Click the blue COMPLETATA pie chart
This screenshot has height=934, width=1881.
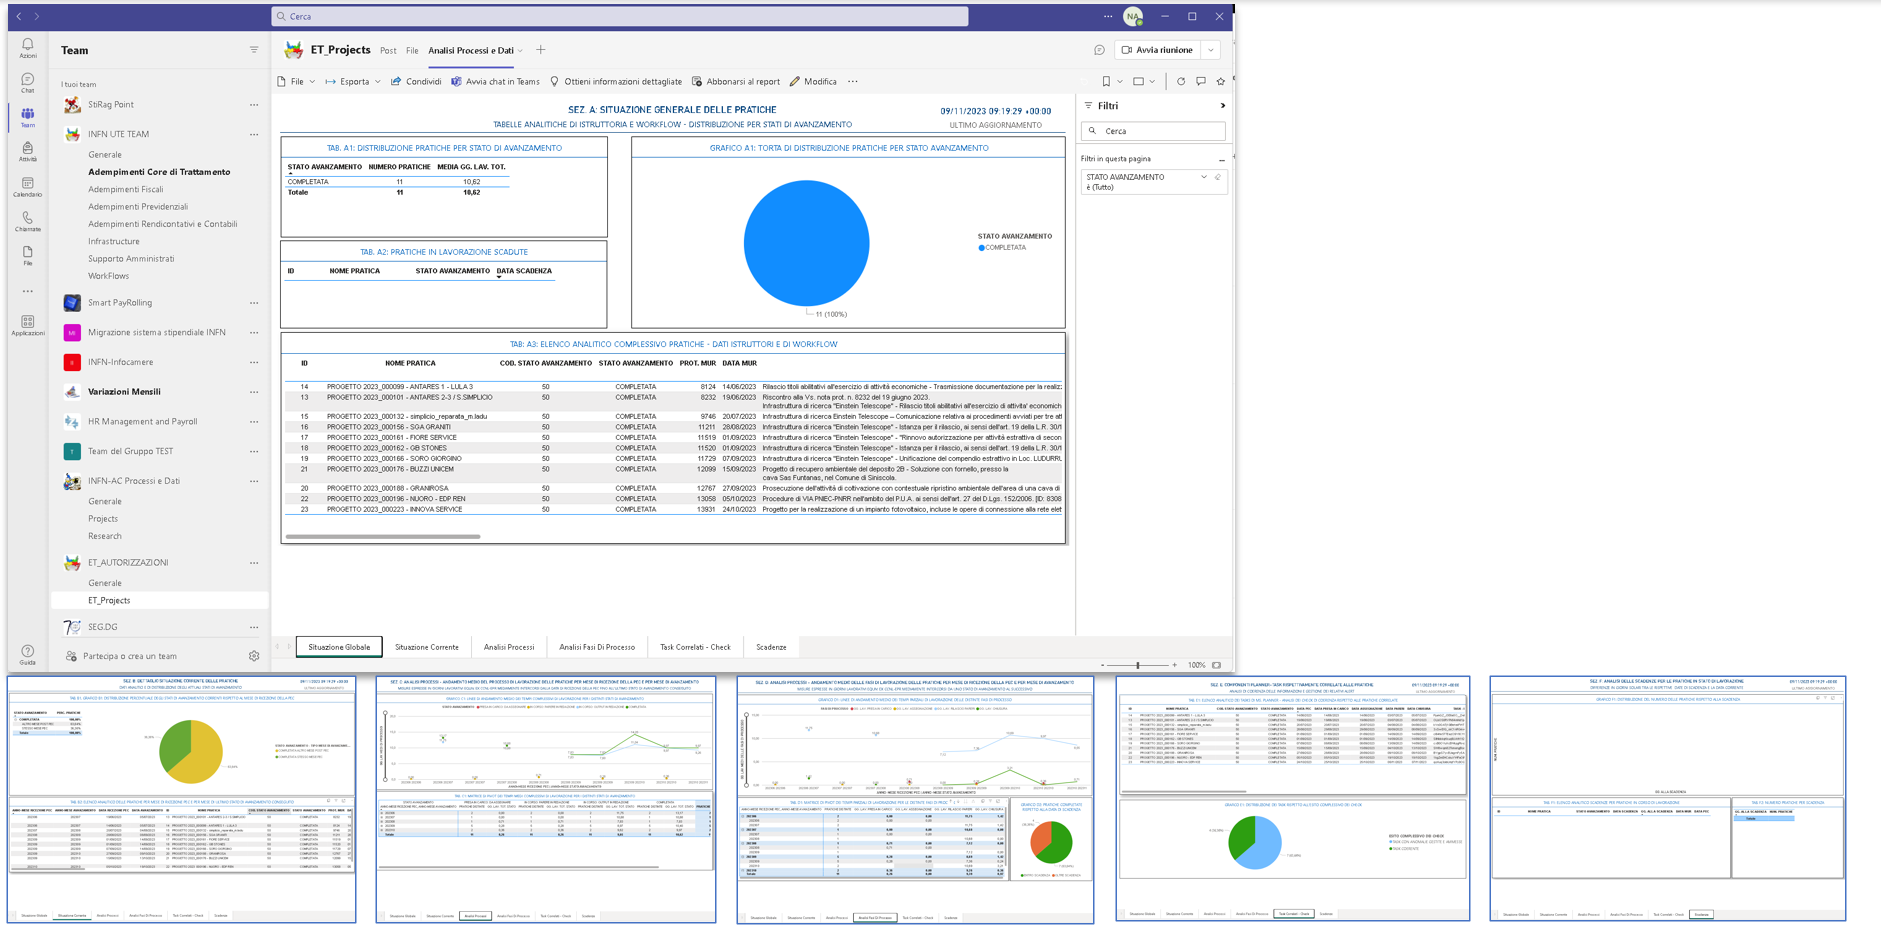[x=807, y=243]
